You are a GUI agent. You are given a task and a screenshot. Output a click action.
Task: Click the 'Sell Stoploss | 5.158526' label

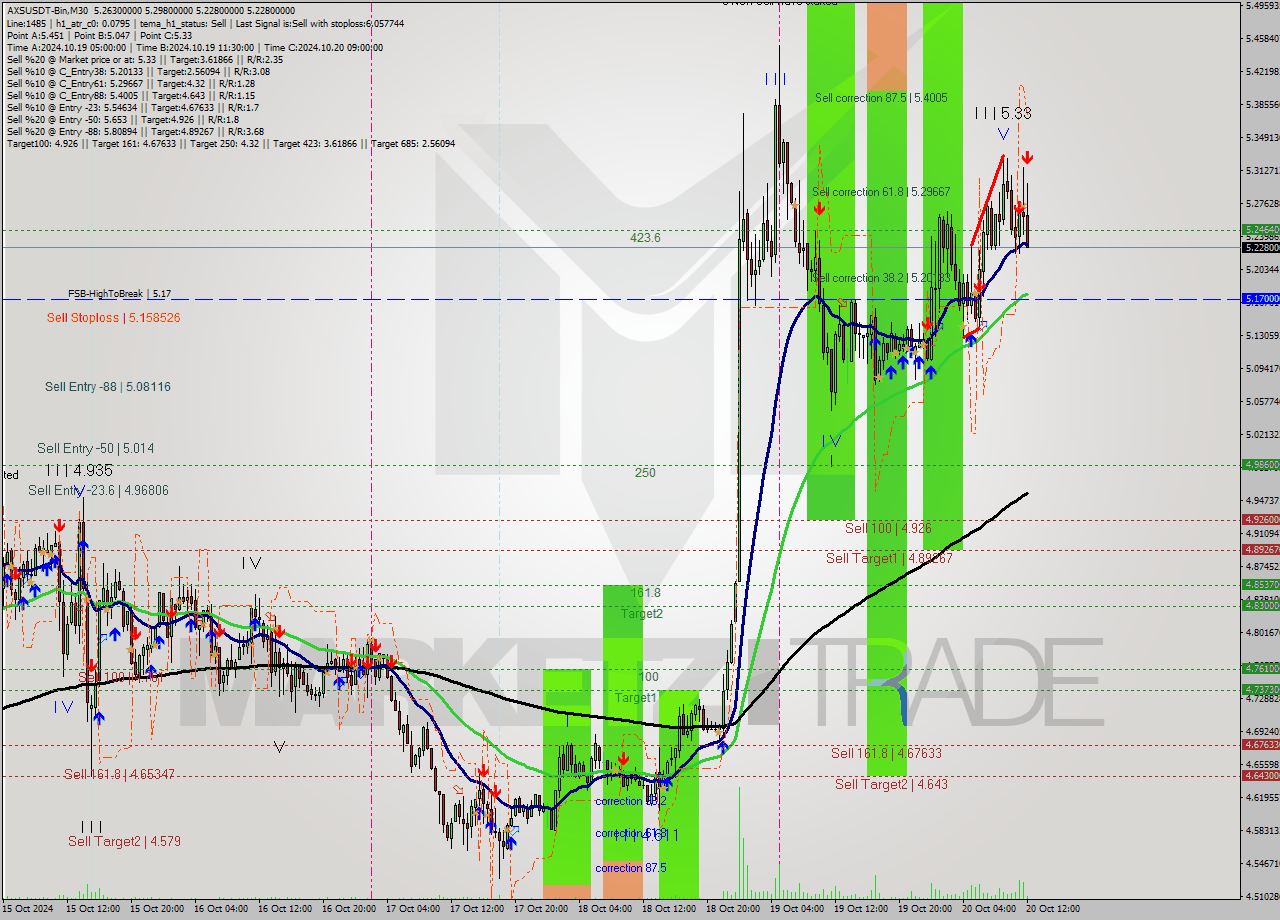pos(113,317)
